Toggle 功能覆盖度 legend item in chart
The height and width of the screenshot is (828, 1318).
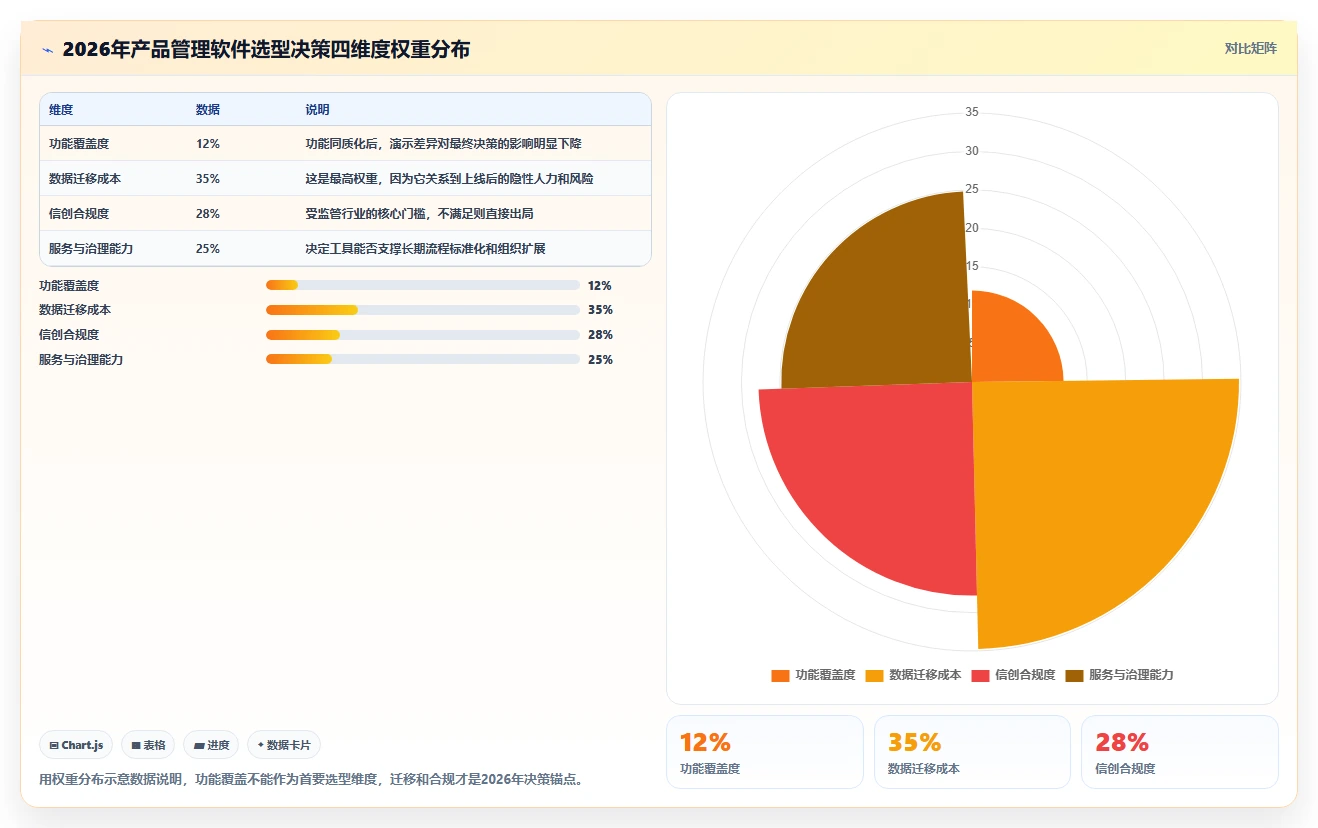(x=813, y=675)
